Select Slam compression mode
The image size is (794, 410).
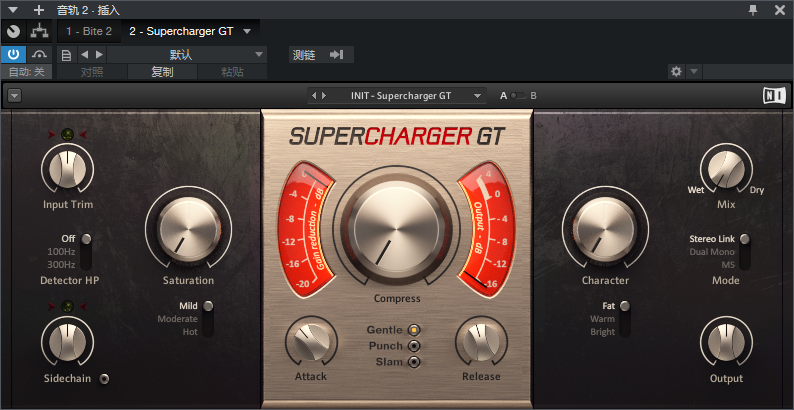414,362
